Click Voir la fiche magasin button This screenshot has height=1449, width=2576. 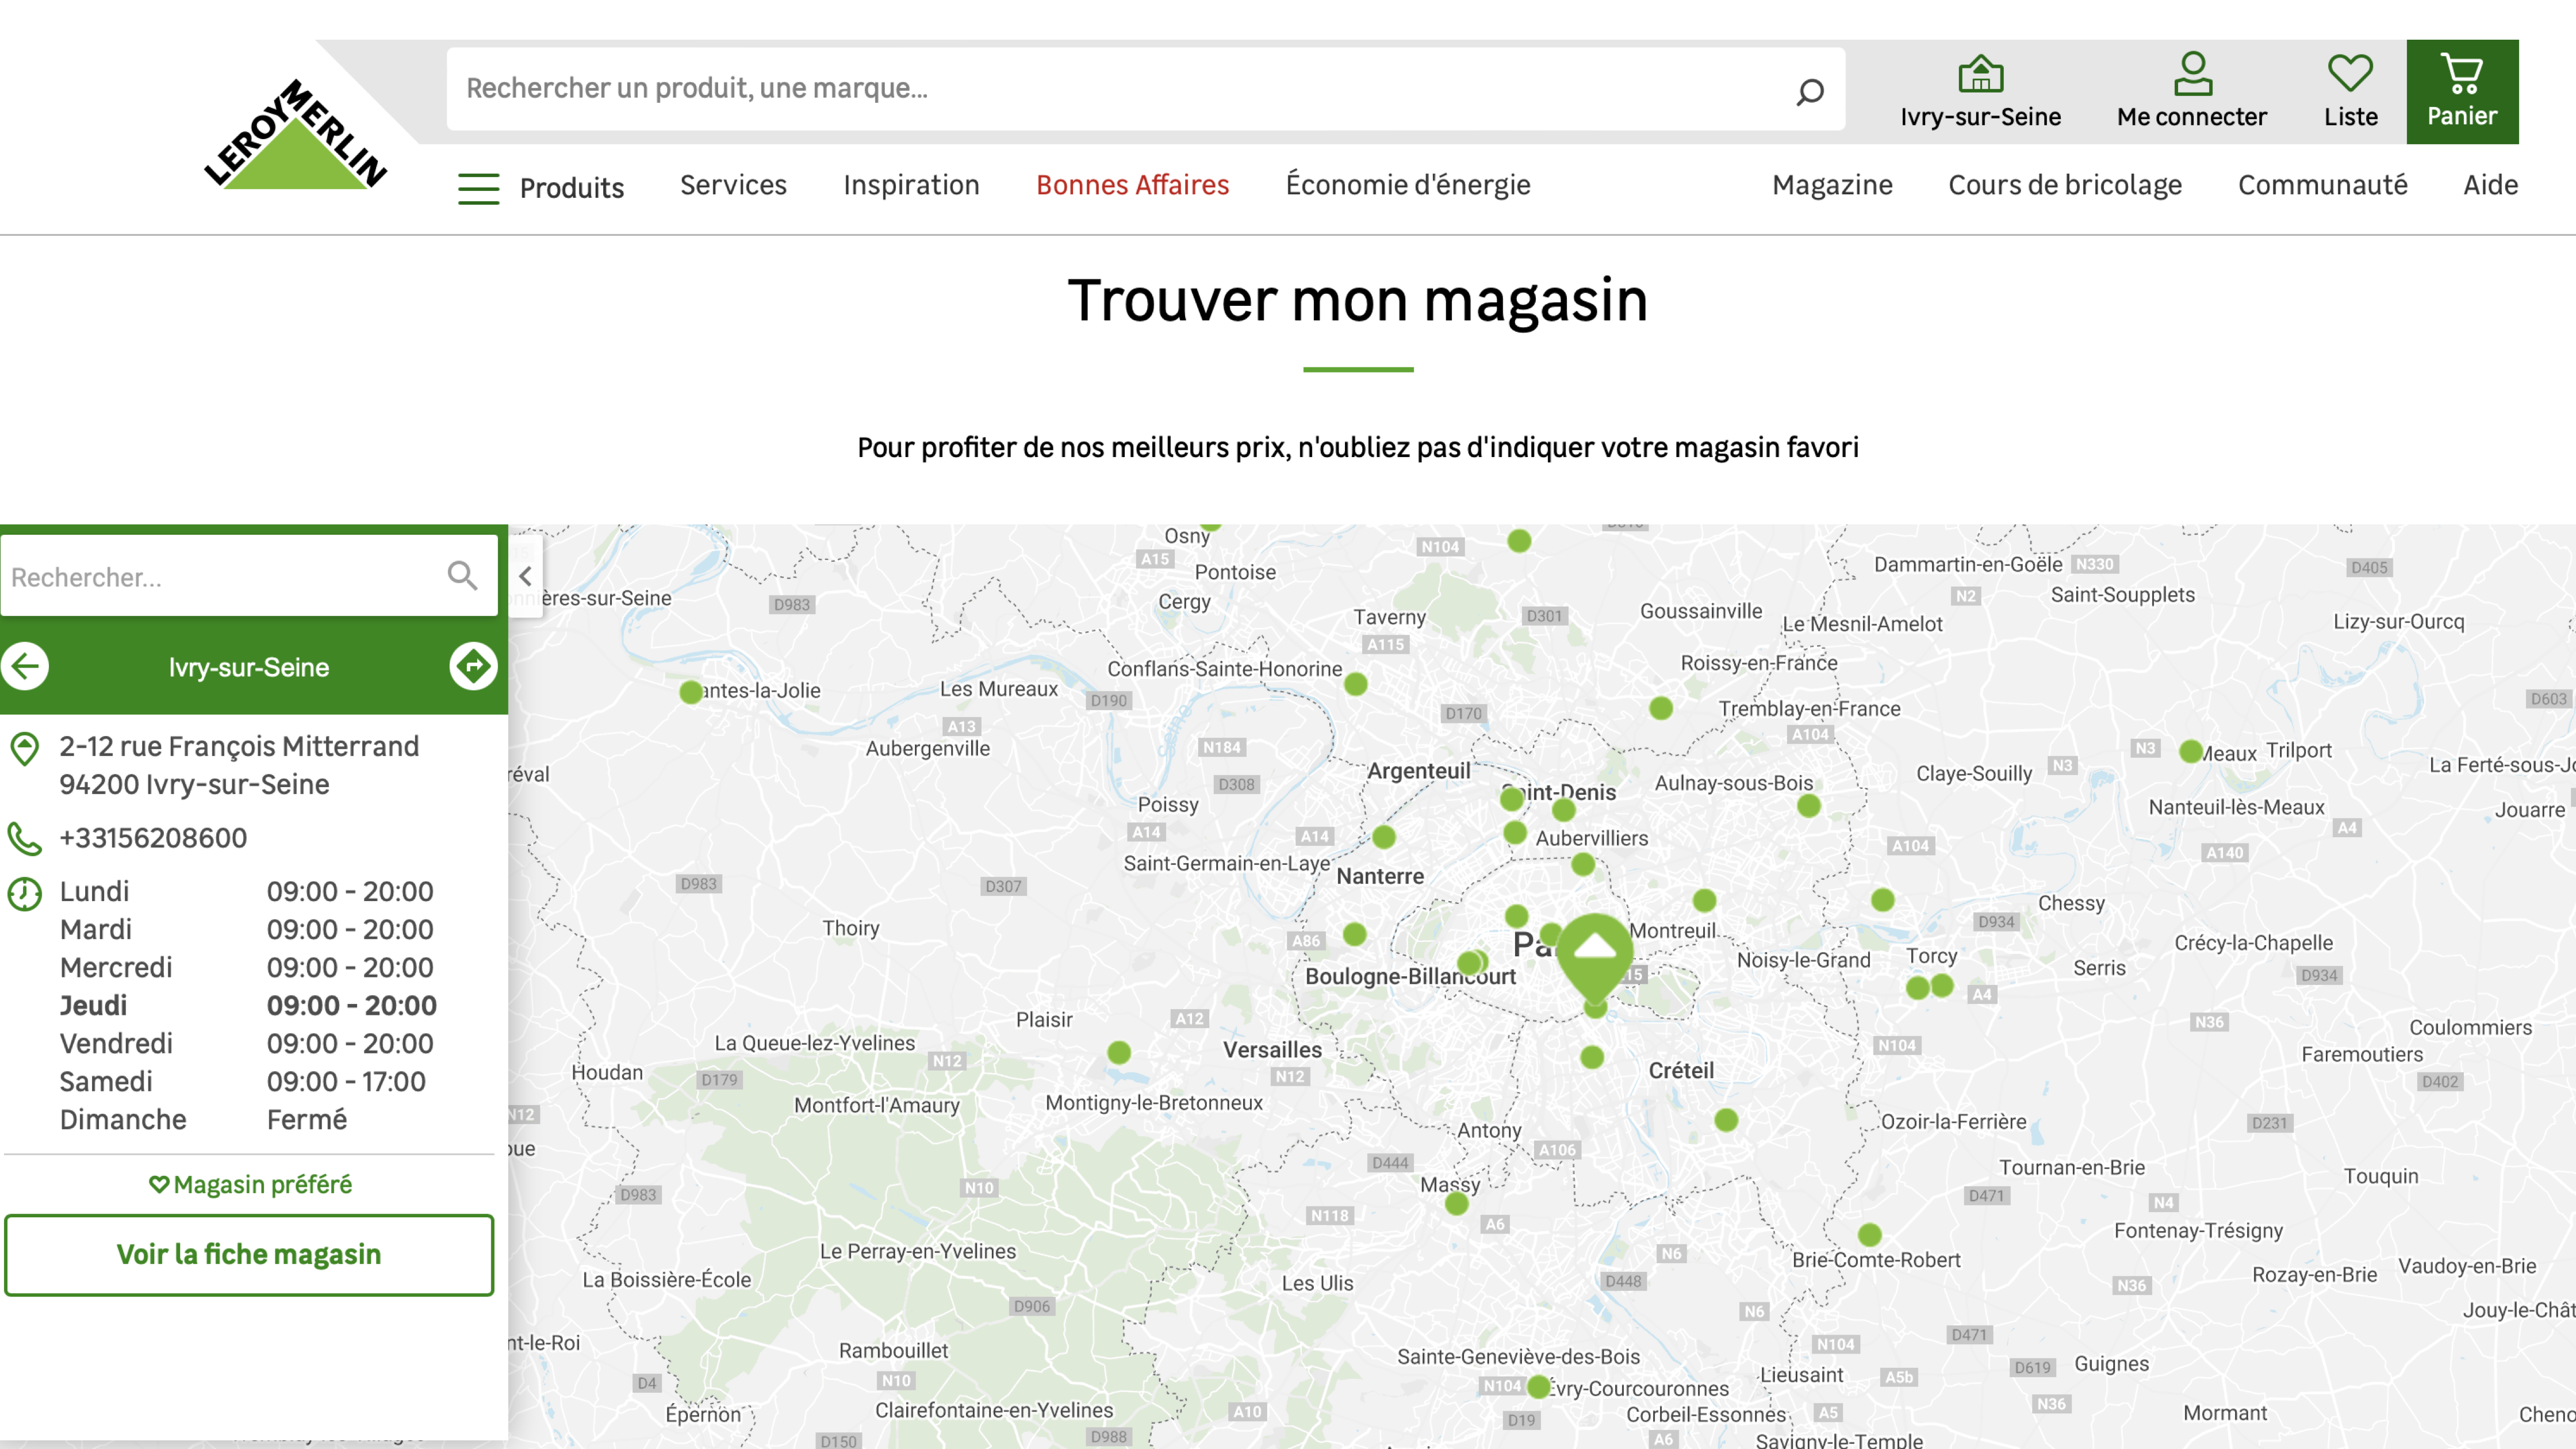(x=249, y=1255)
